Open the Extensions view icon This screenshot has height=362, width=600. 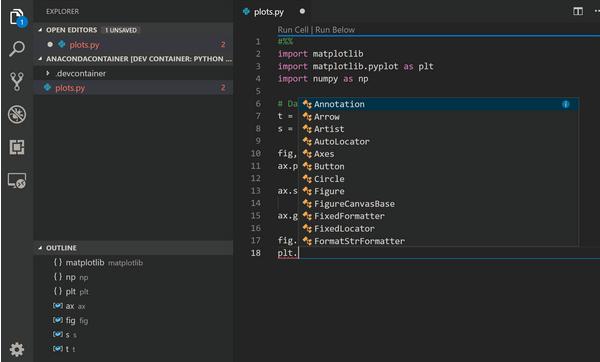pyautogui.click(x=17, y=147)
